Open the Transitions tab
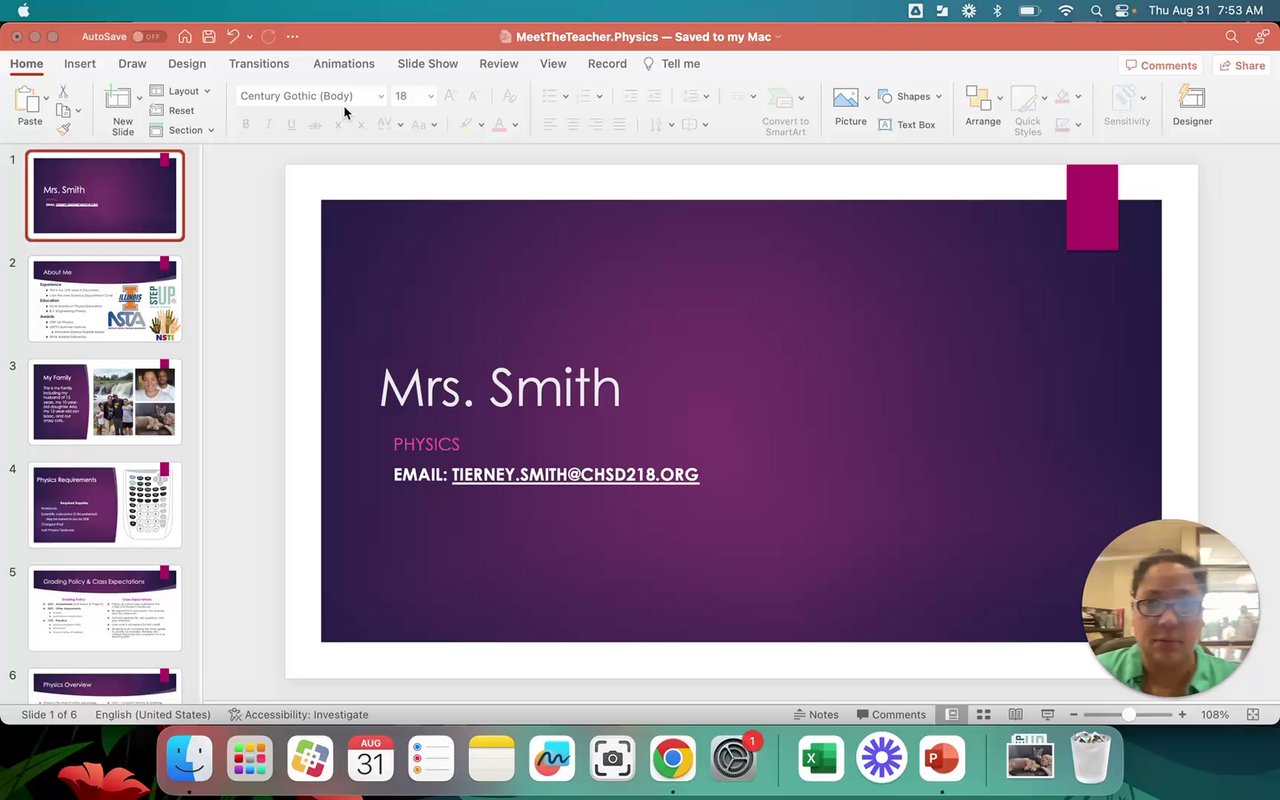 259,64
